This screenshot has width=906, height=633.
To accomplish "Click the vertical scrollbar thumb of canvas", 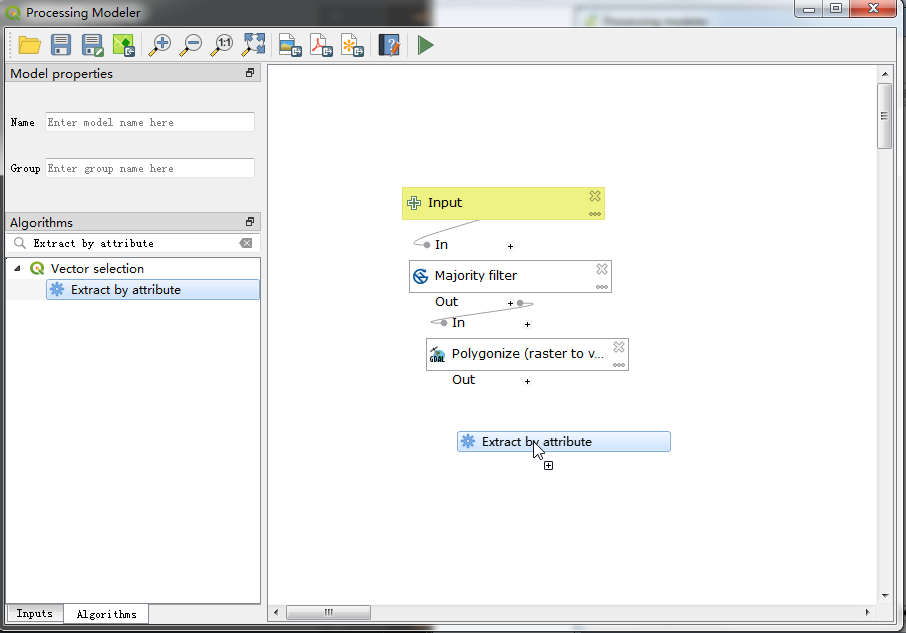I will (x=885, y=116).
